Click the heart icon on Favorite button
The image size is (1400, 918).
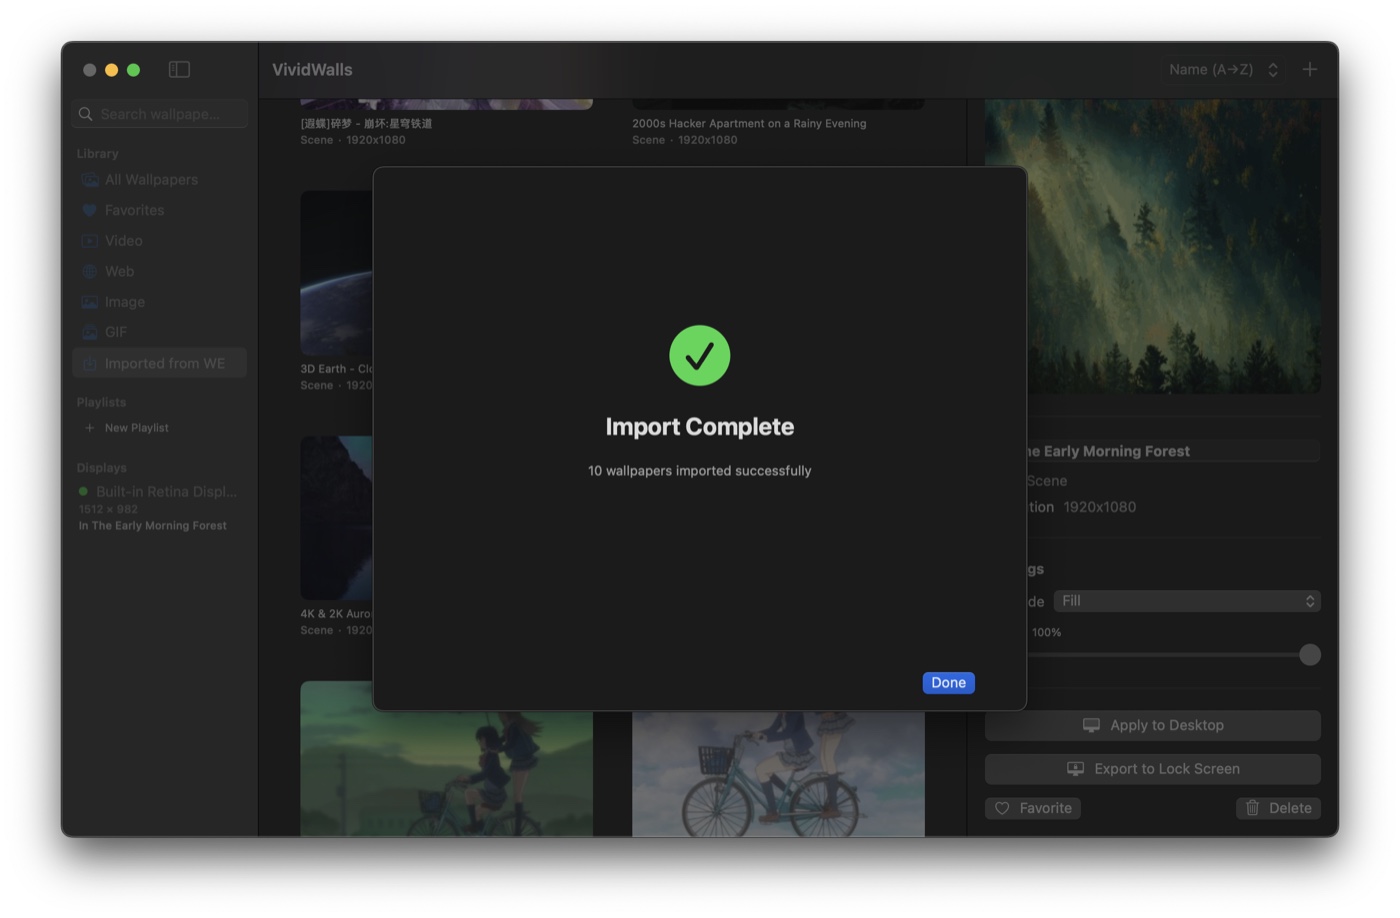1002,808
